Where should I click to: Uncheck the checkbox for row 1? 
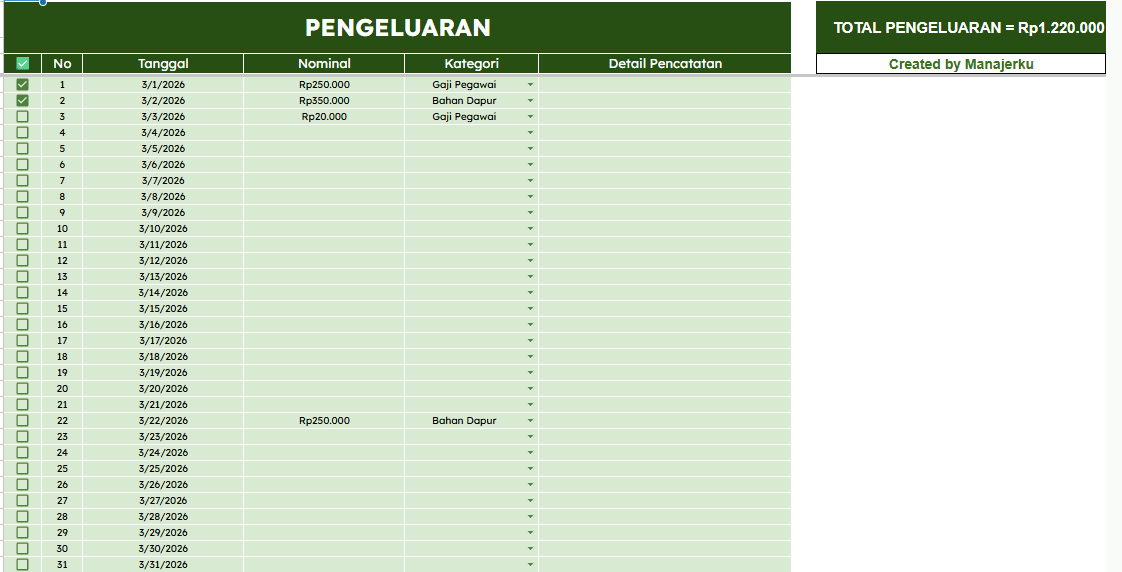(x=22, y=84)
